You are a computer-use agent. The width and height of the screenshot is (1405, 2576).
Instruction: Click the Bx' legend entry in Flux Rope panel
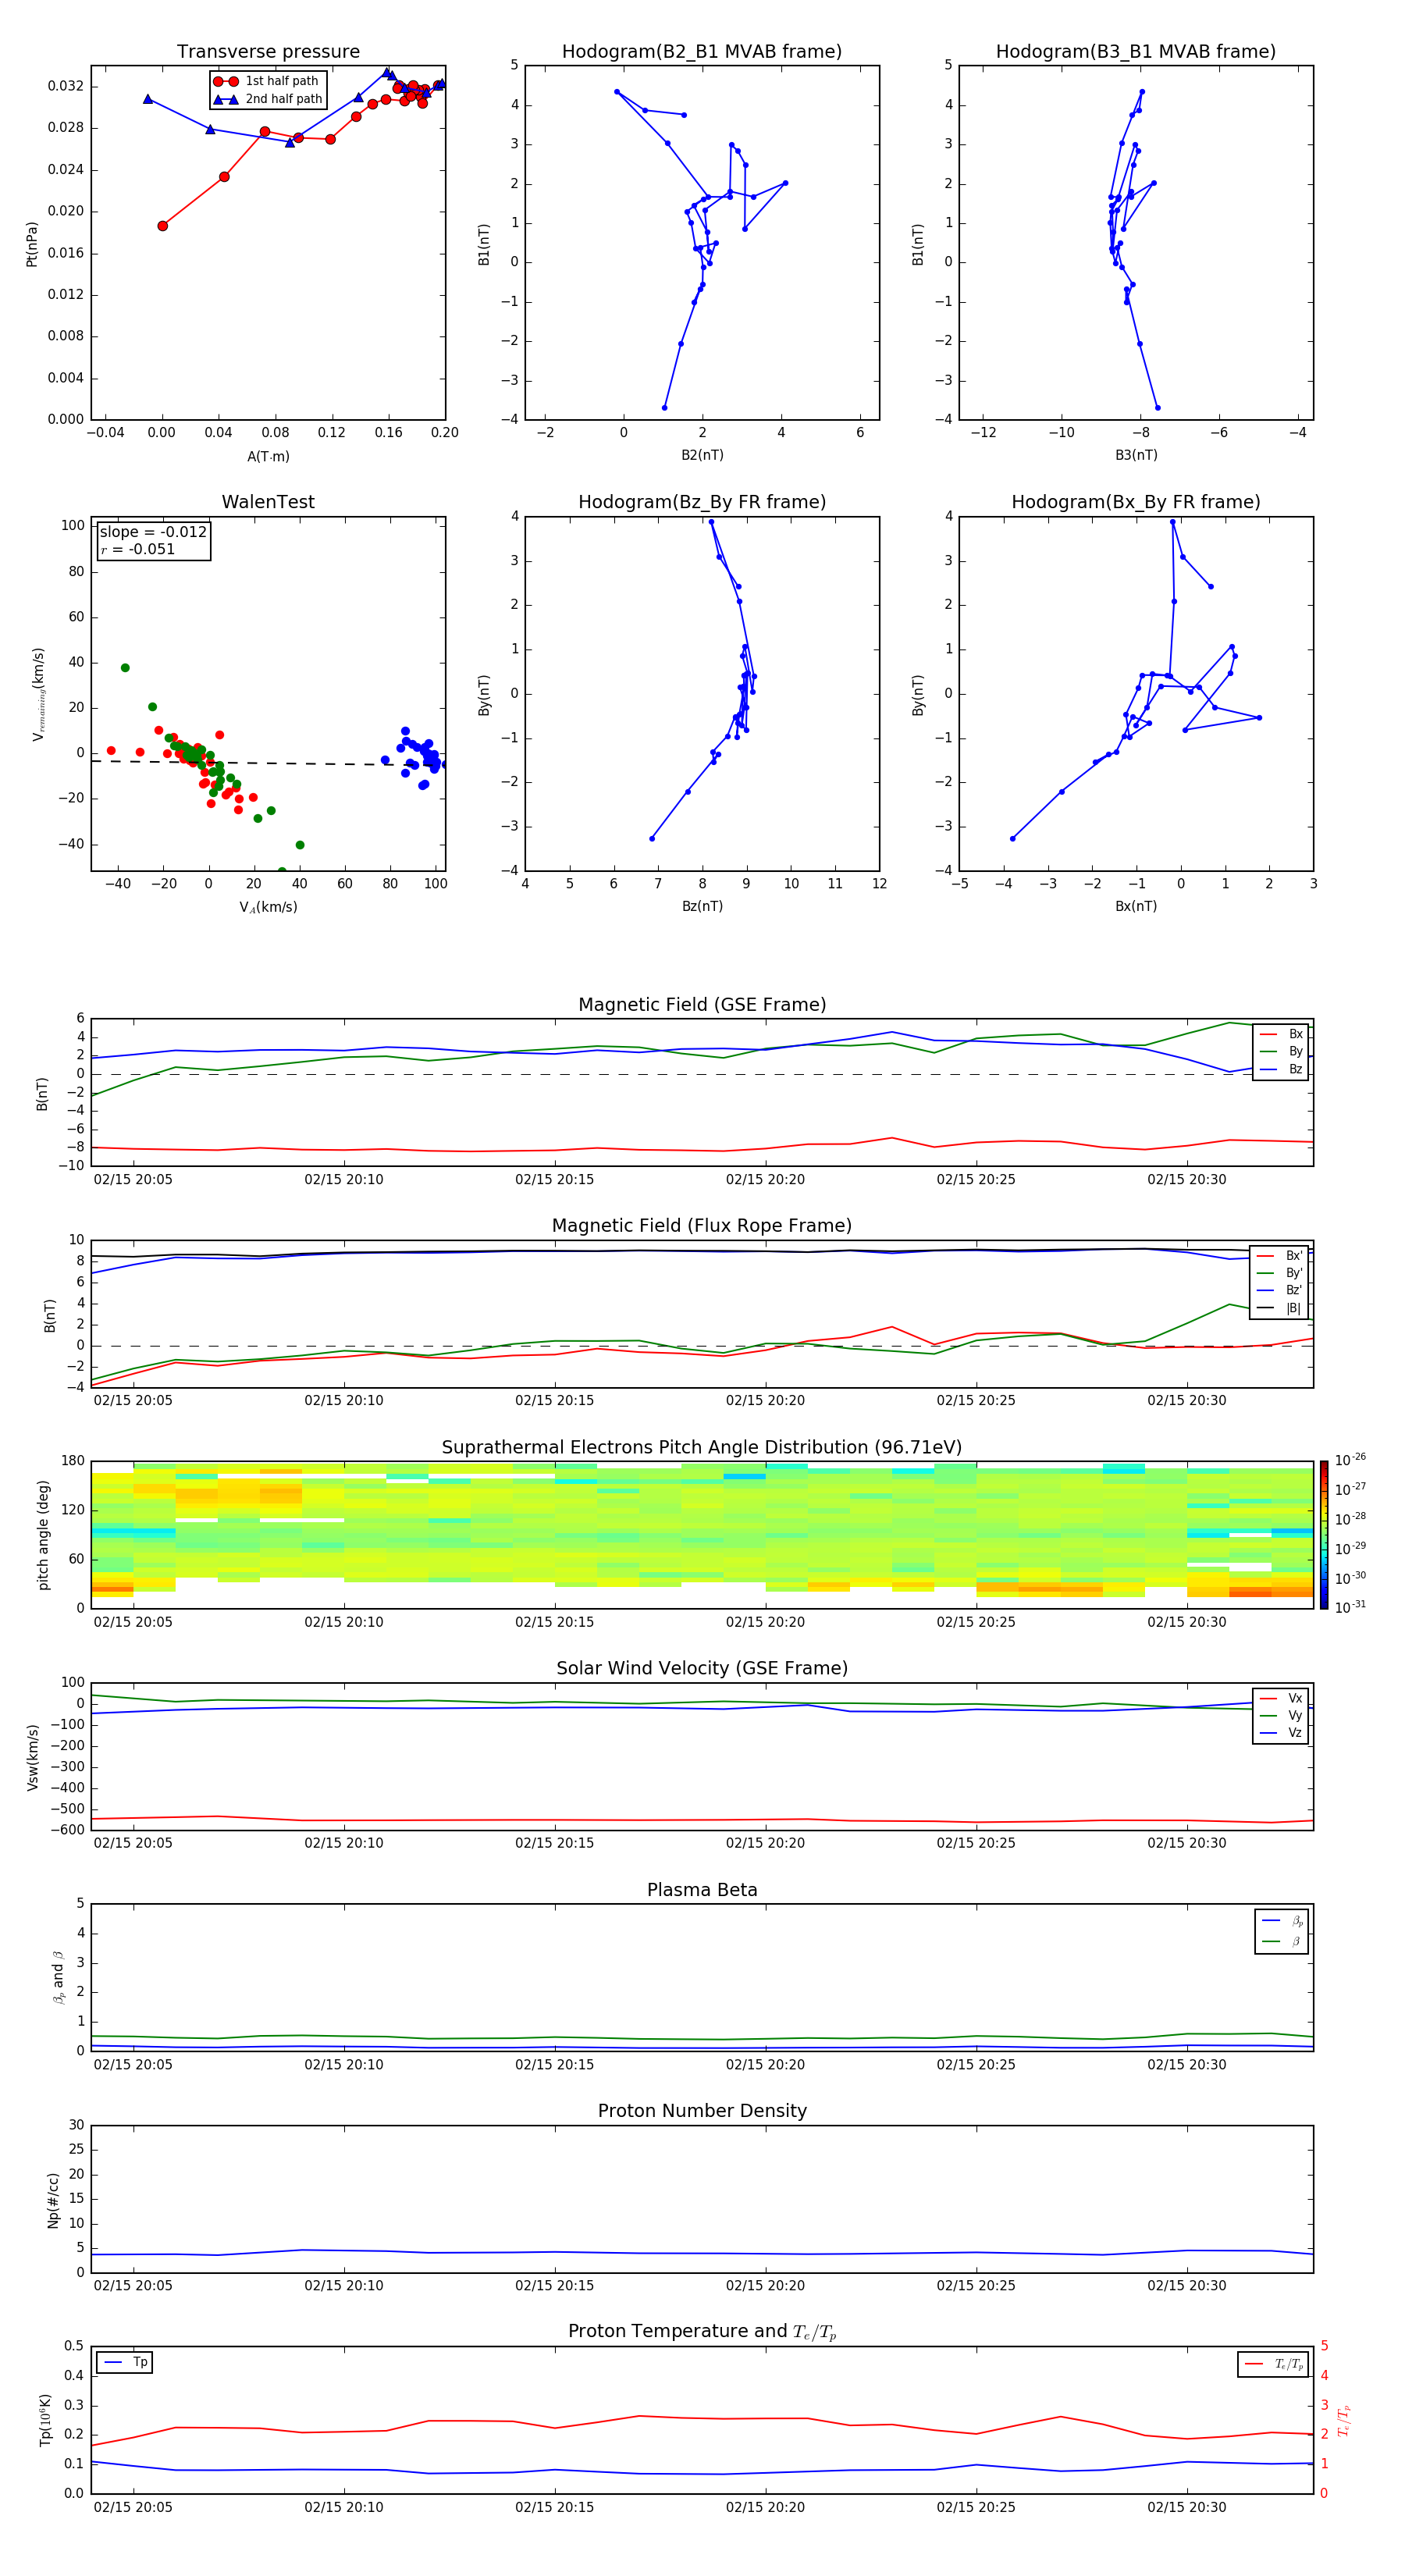click(1280, 1256)
